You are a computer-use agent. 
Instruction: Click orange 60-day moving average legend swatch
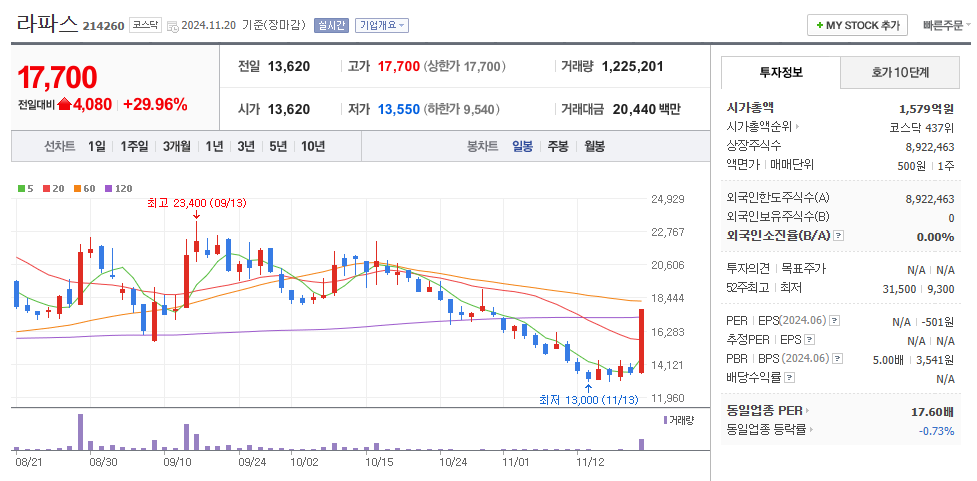[x=77, y=188]
